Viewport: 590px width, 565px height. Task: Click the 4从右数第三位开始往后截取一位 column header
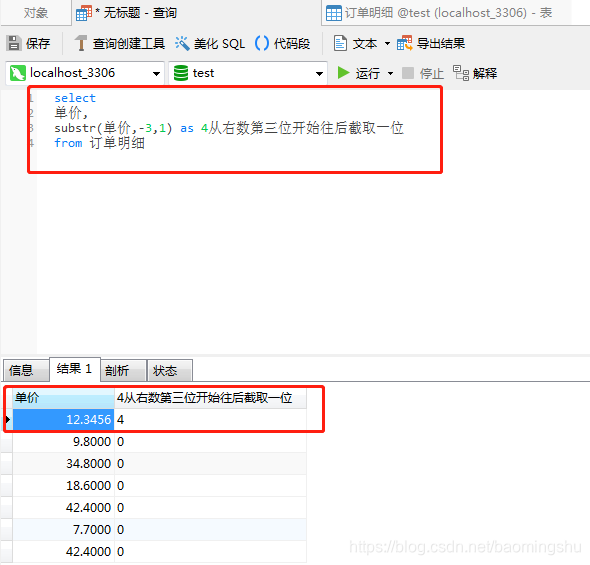tap(210, 398)
